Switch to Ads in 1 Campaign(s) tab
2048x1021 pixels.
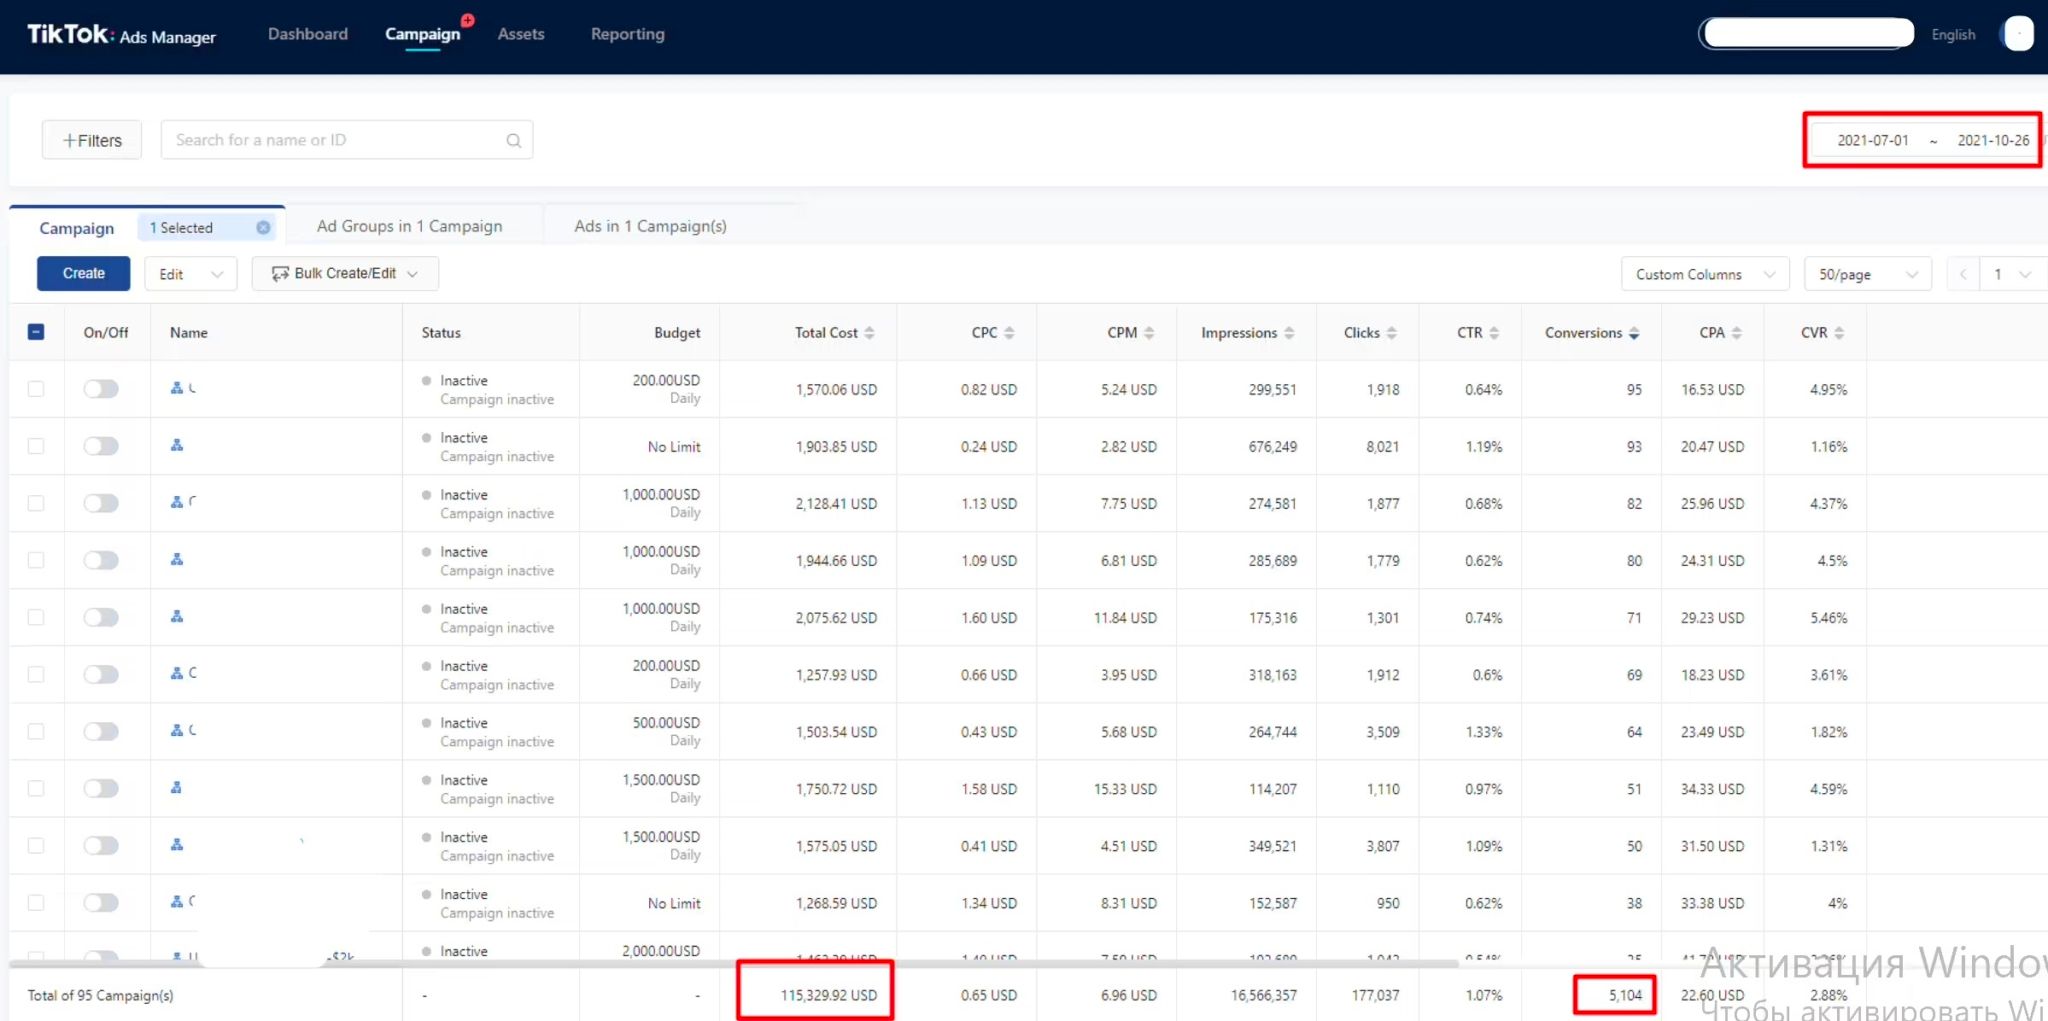(651, 226)
